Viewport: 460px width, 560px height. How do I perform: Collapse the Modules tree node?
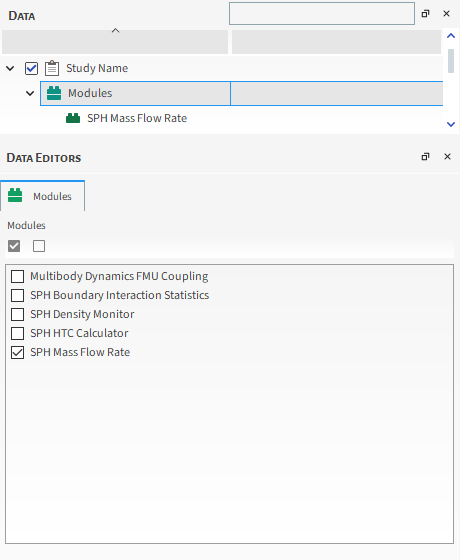[30, 94]
